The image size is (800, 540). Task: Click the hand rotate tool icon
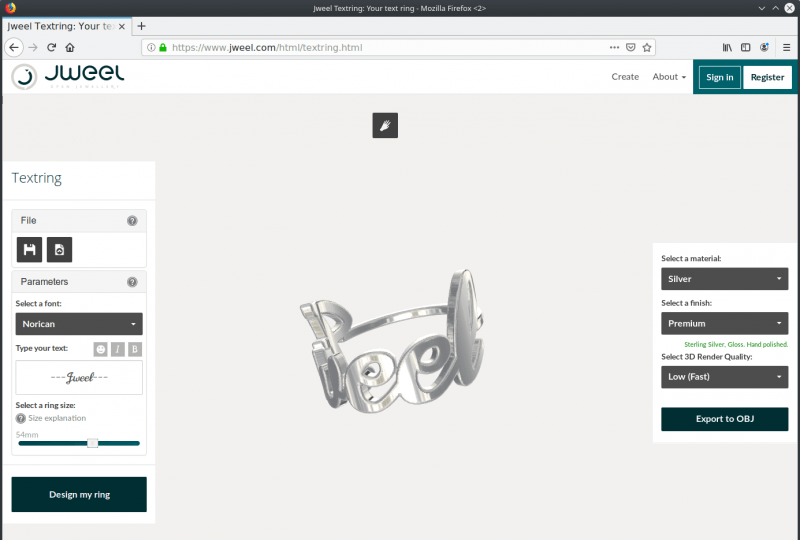pos(385,125)
